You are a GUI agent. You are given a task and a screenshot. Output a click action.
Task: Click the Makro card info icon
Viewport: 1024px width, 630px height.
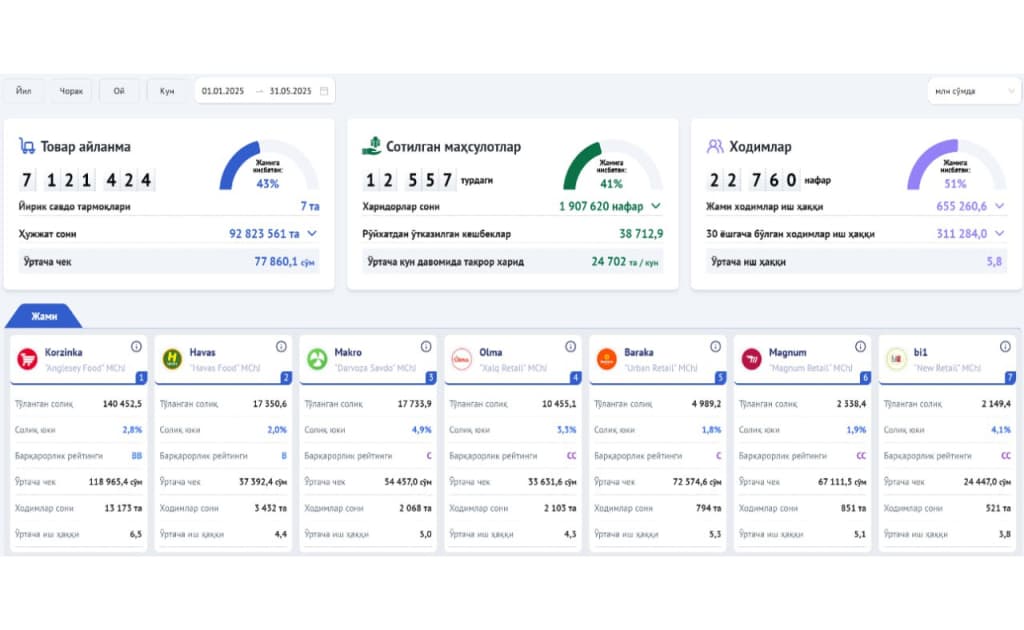[x=425, y=347]
